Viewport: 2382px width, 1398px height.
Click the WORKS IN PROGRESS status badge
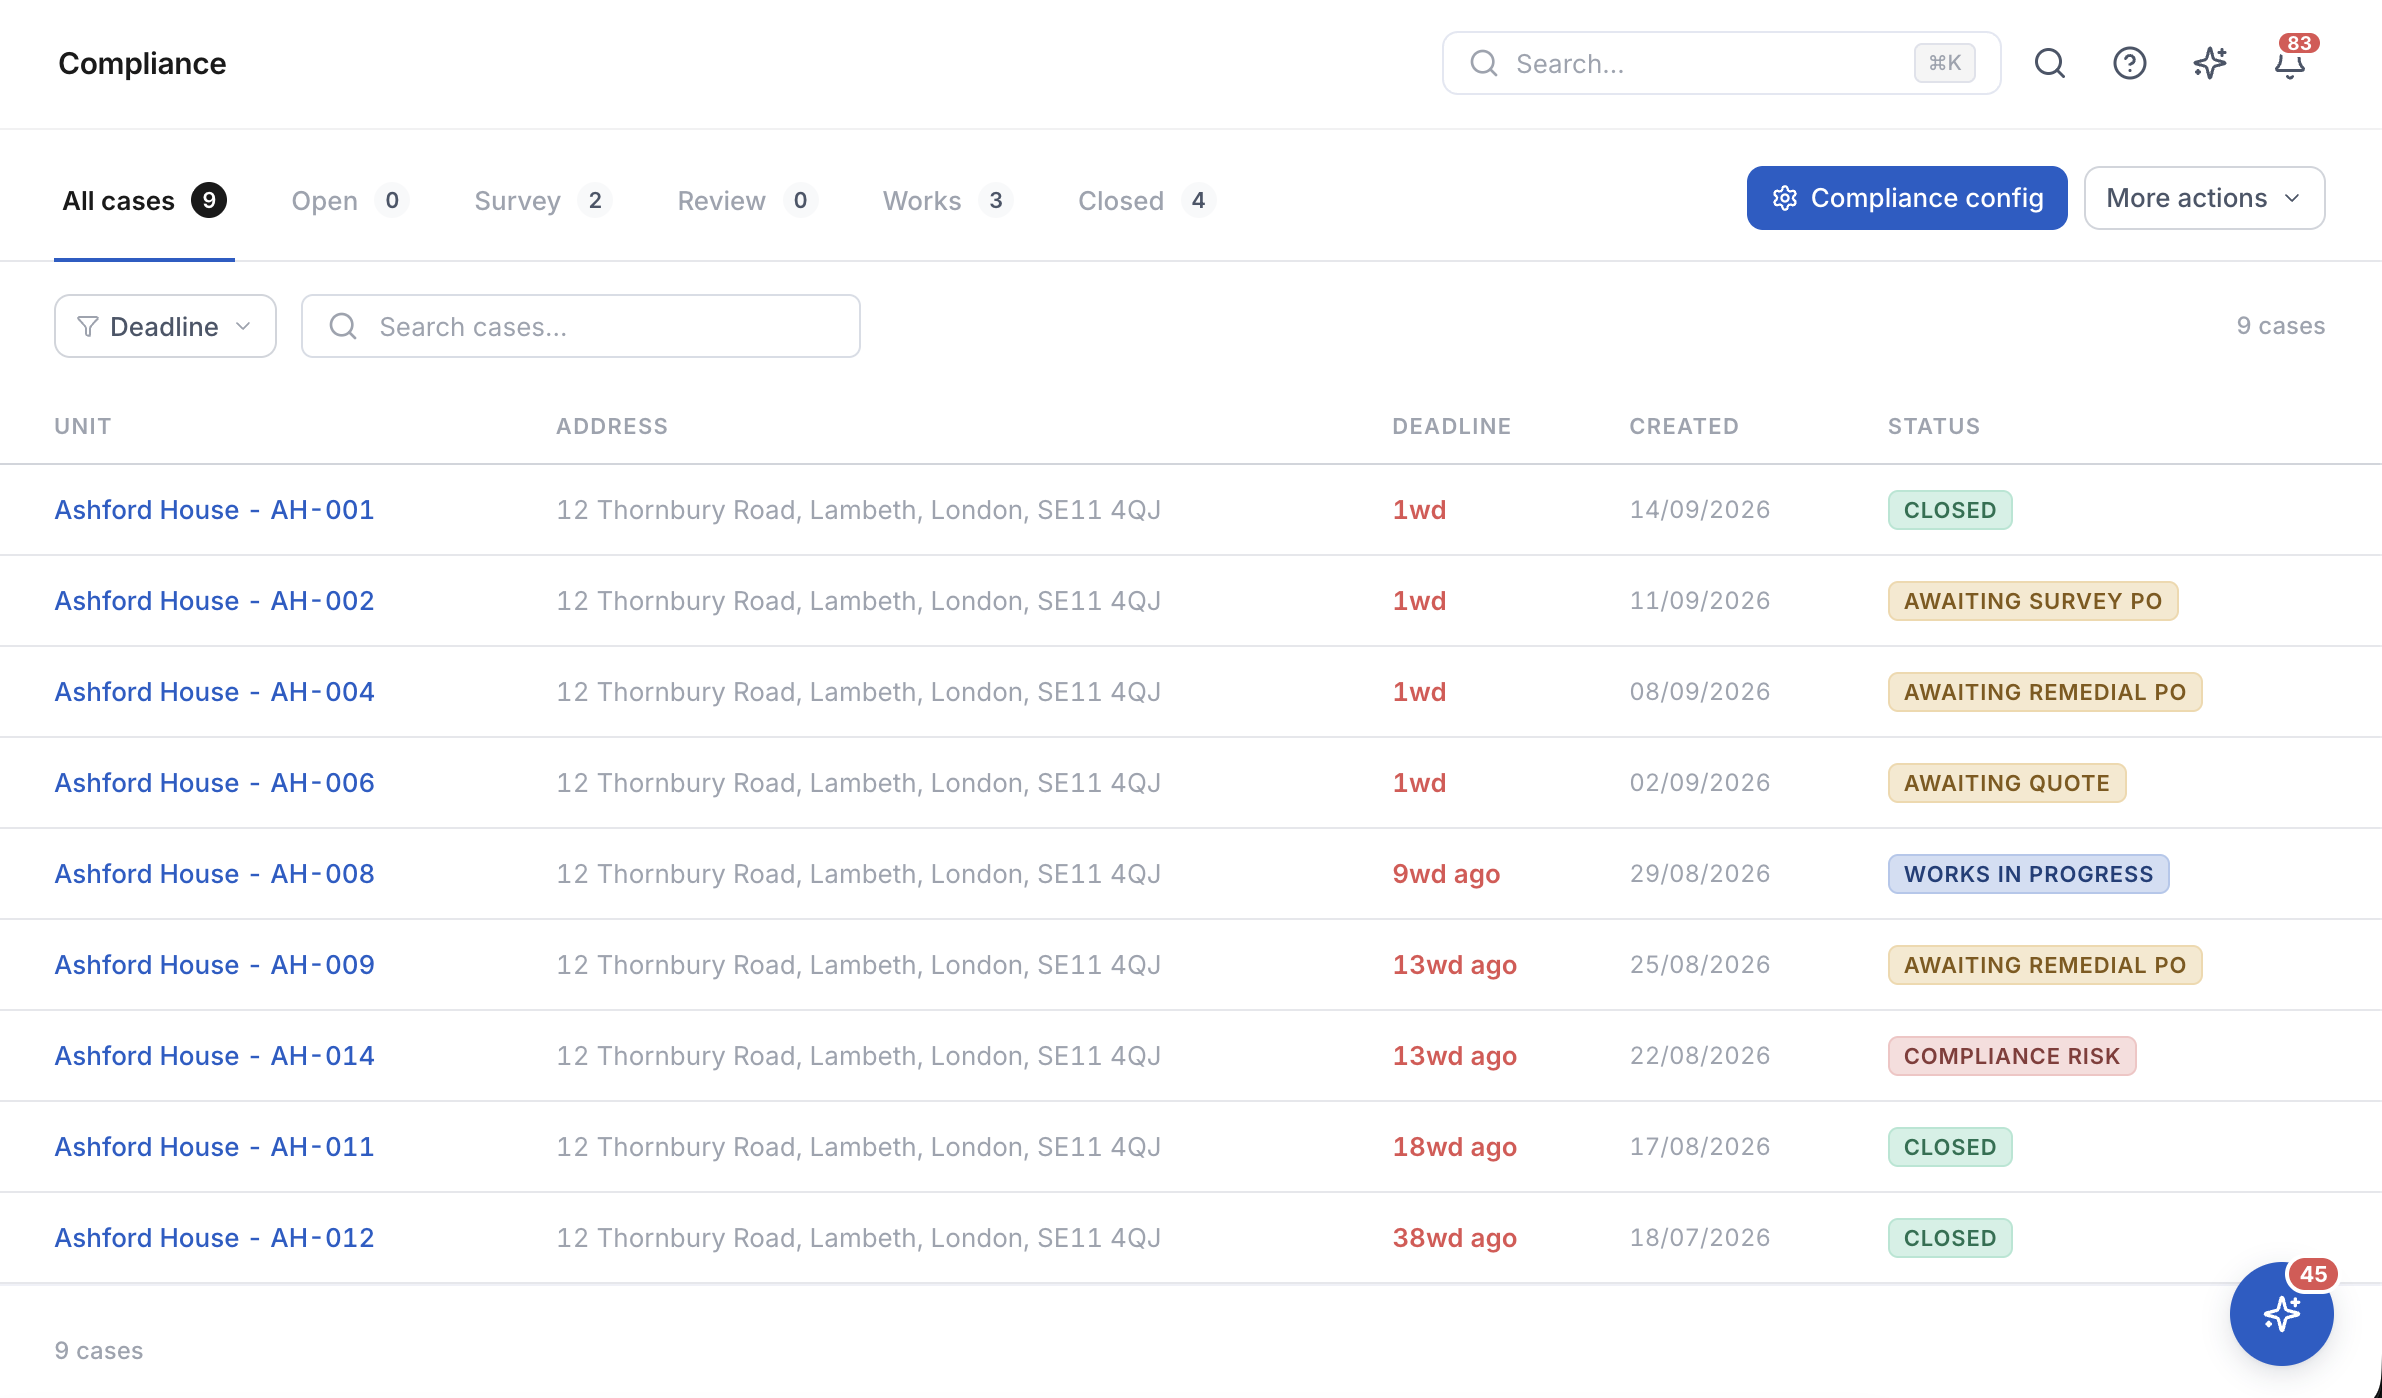coord(2028,874)
